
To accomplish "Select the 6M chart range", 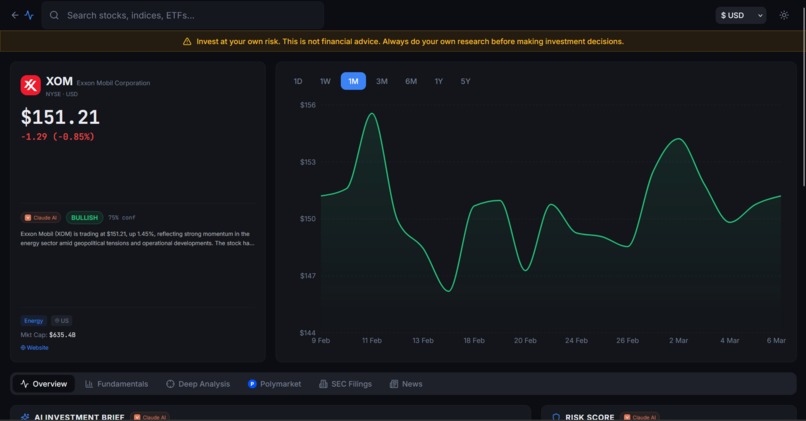I will pyautogui.click(x=411, y=81).
